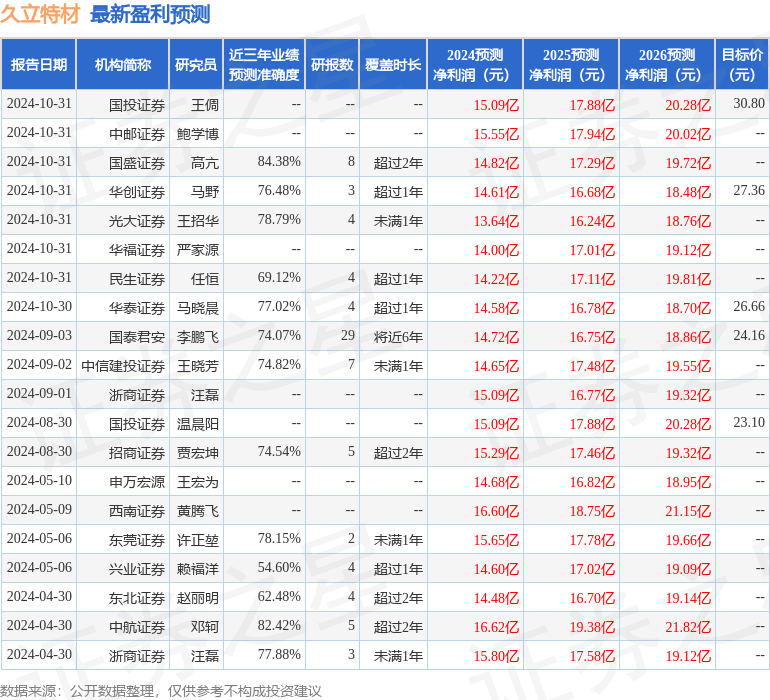This screenshot has width=770, height=700.
Task: Click target price 26.66 in 华泰证券 row
Action: click(748, 307)
